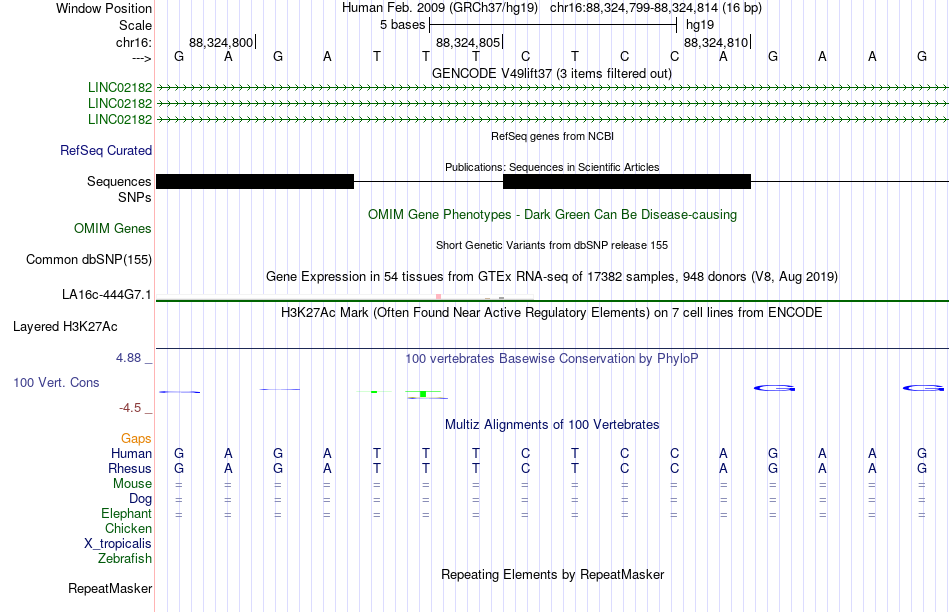
Task: Select the second LINC02182 gene label
Action: pos(120,103)
